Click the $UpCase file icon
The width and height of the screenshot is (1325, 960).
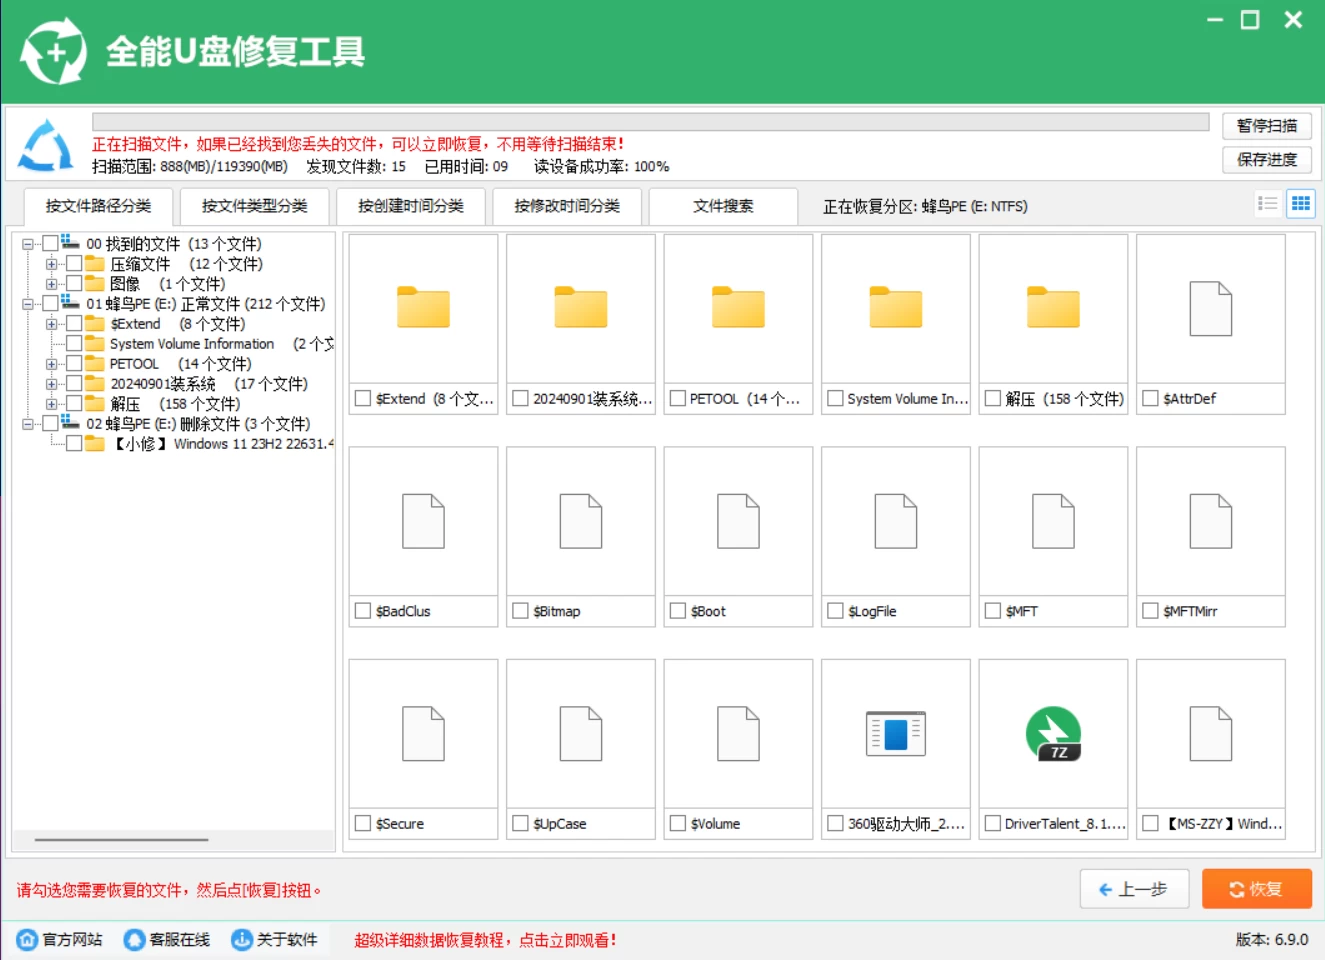click(581, 734)
